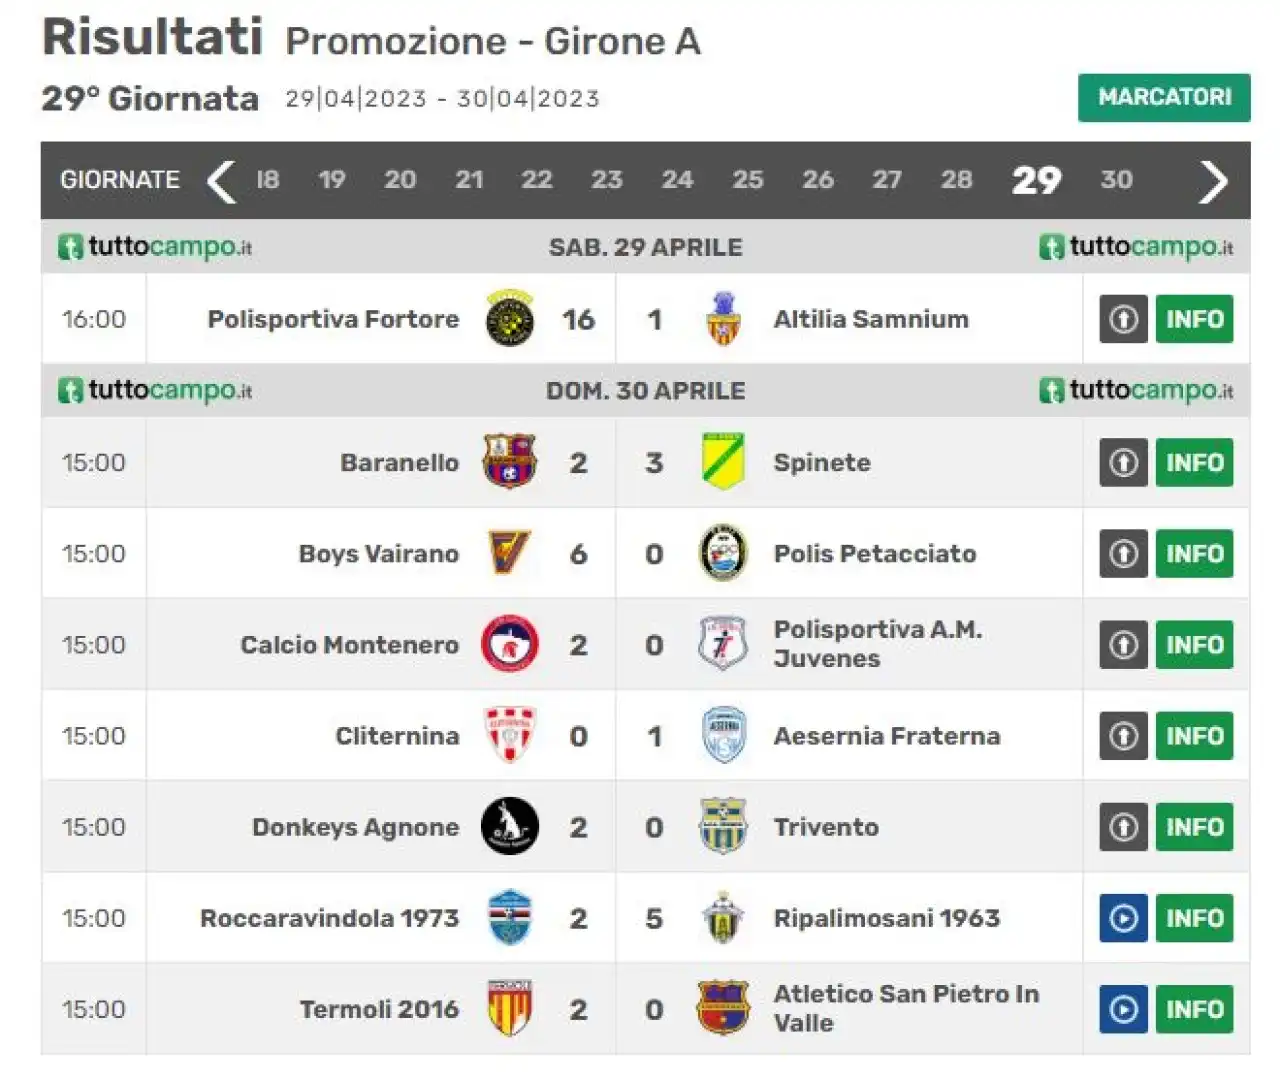Advance giornate list with right chevron

point(1213,181)
